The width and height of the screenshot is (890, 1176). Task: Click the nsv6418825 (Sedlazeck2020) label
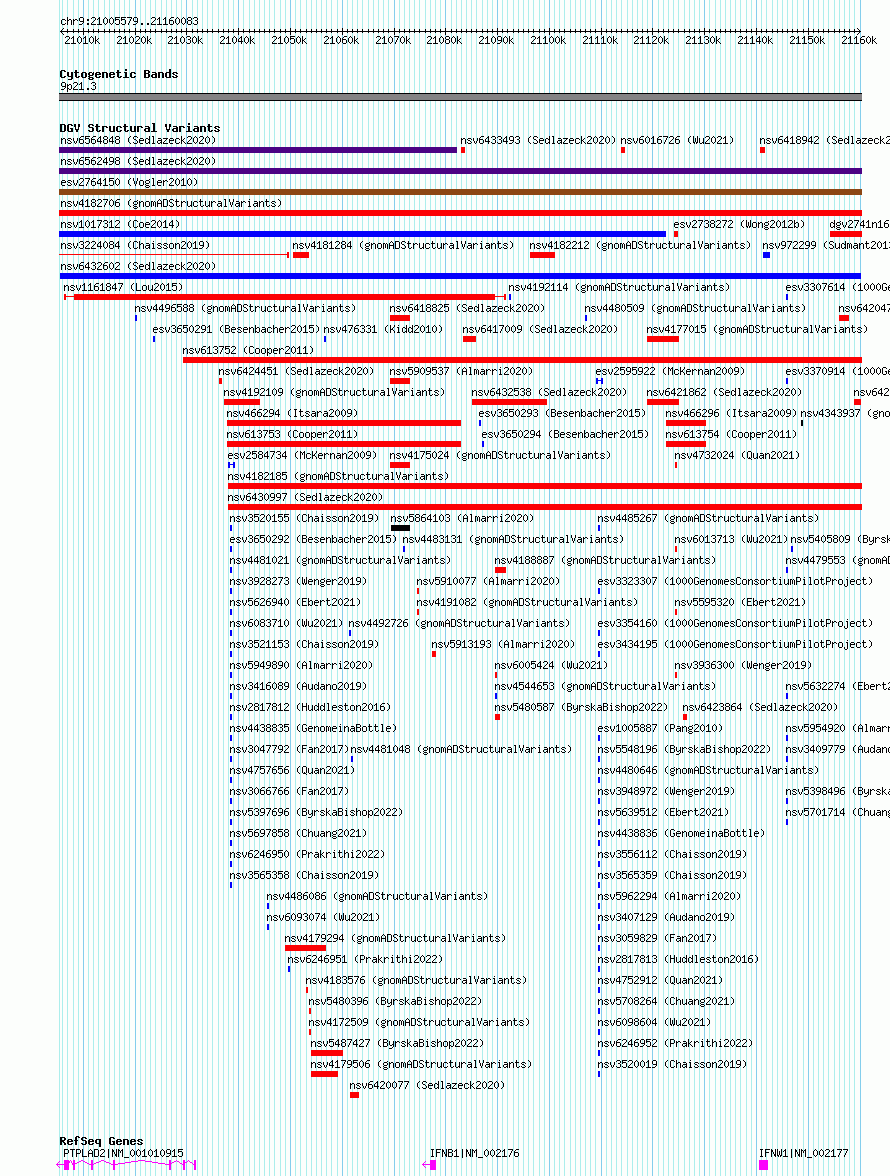click(467, 308)
